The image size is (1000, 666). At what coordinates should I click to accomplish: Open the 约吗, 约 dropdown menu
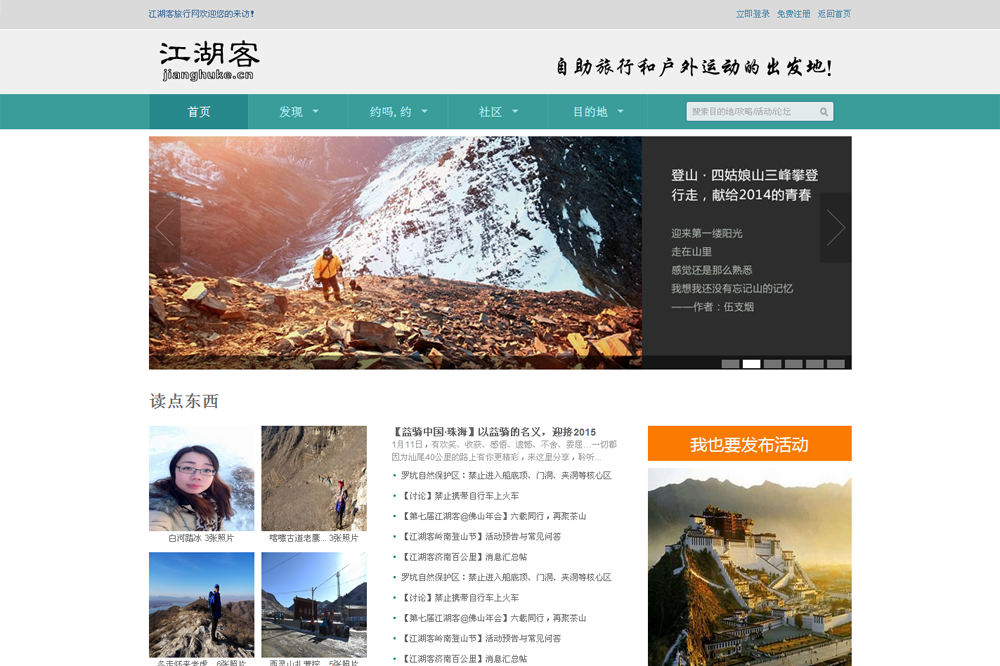click(398, 112)
